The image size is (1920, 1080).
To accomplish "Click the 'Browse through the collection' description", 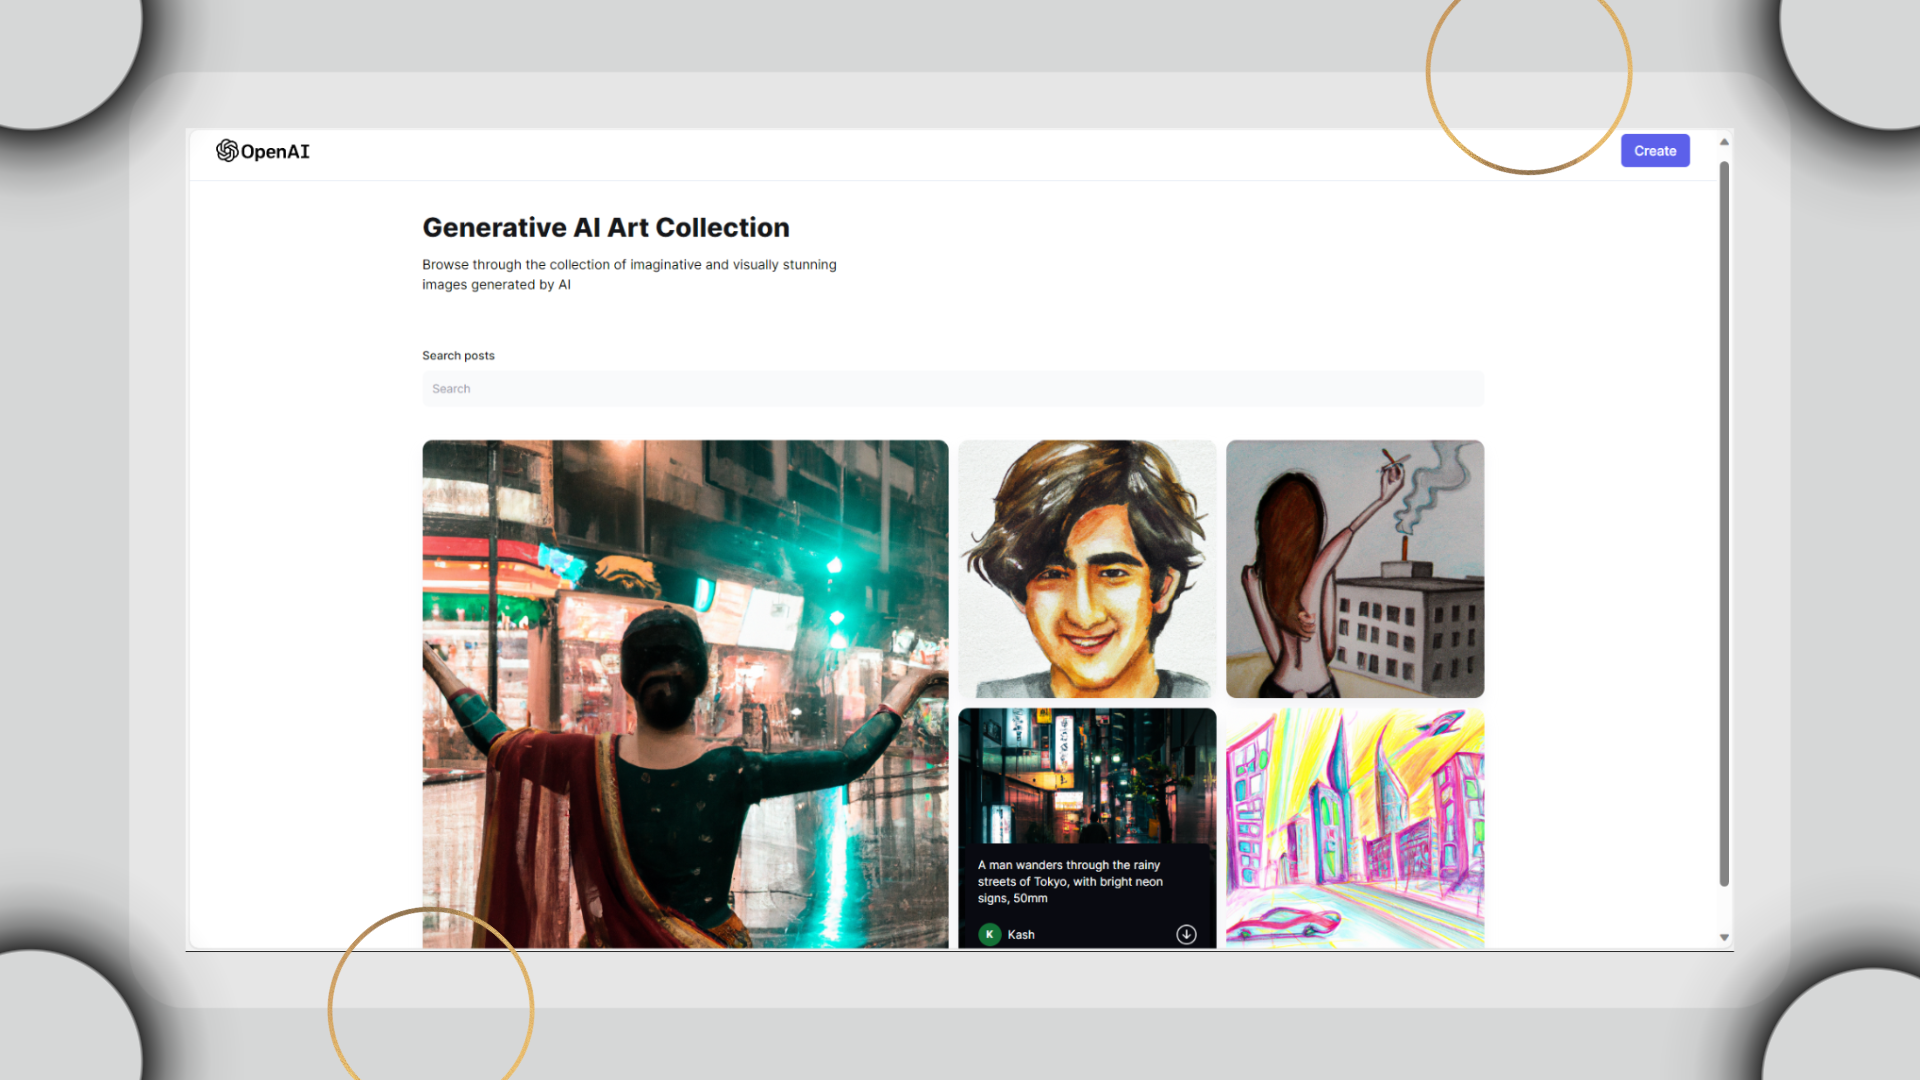I will 629,274.
